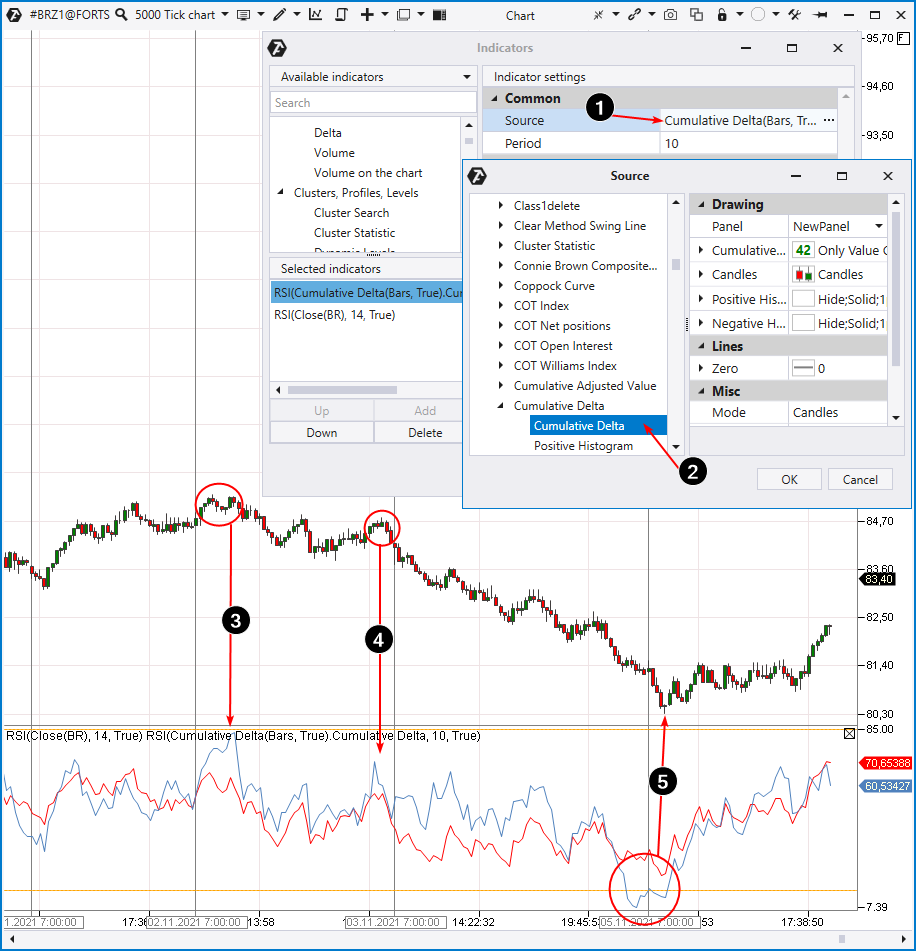This screenshot has height=951, width=916.
Task: Click the link chain icon in toolbar
Action: (x=633, y=15)
